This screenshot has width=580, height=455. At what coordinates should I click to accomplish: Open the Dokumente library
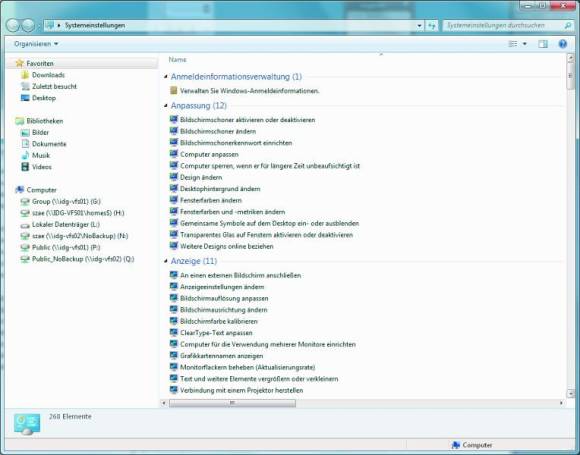49,144
